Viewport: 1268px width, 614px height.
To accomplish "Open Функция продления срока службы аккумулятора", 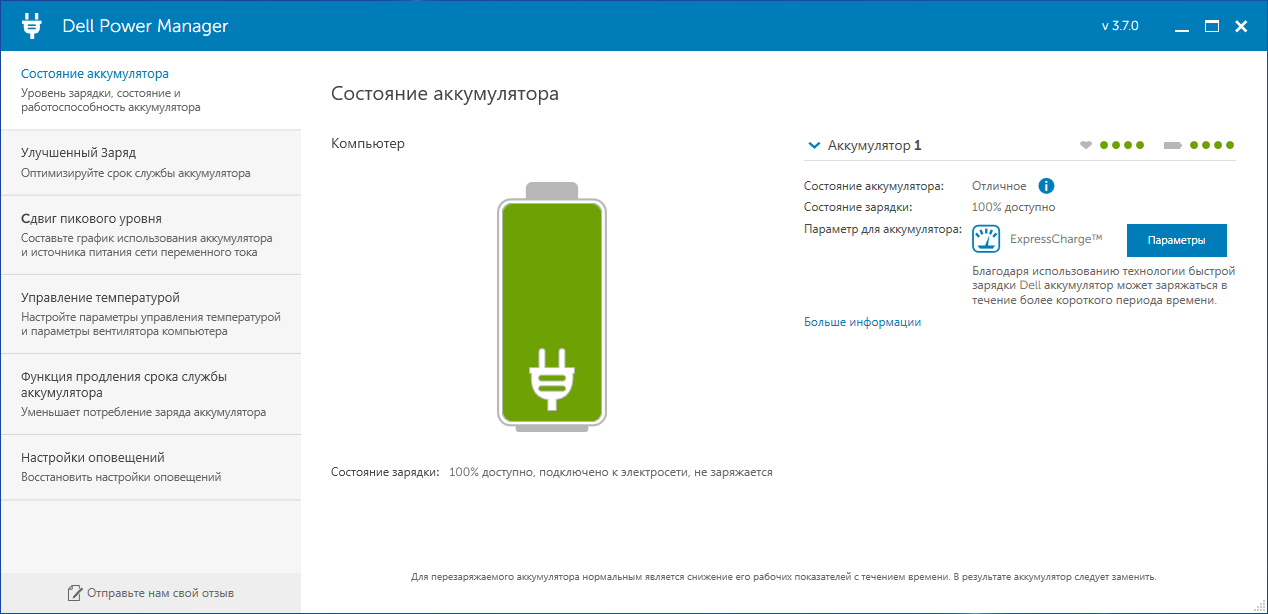I will [150, 394].
